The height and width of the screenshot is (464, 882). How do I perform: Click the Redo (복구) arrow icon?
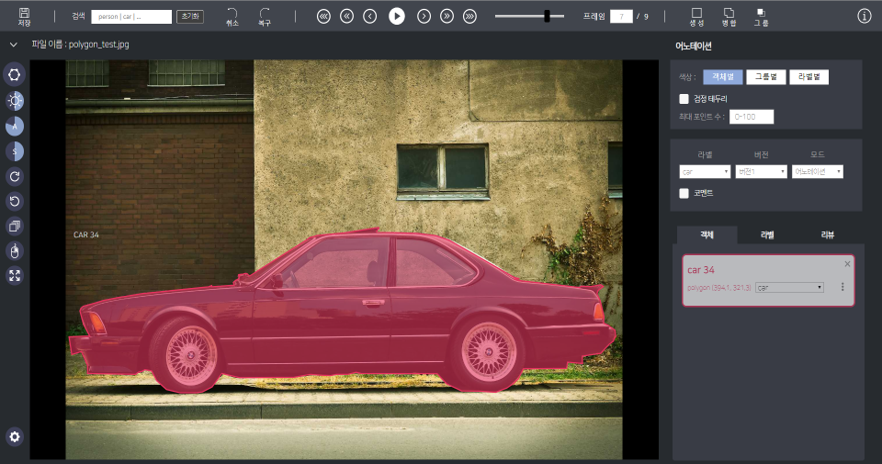pos(264,13)
